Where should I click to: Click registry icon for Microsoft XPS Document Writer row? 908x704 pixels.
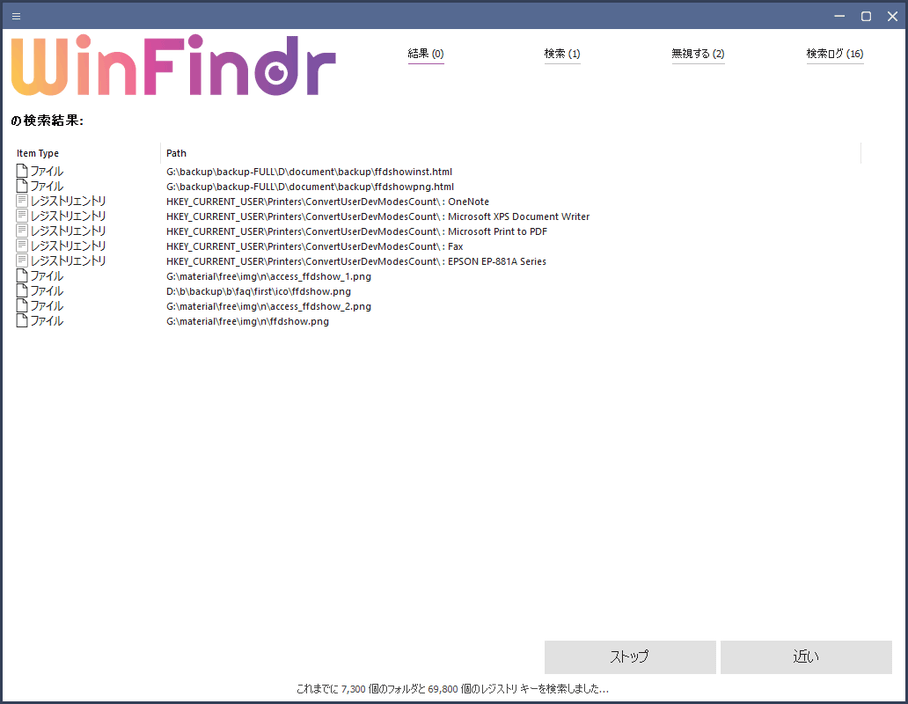pyautogui.click(x=22, y=217)
